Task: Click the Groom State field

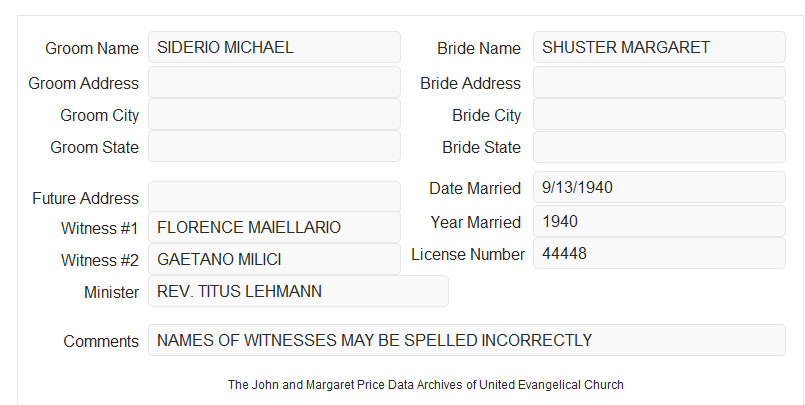Action: coord(274,146)
